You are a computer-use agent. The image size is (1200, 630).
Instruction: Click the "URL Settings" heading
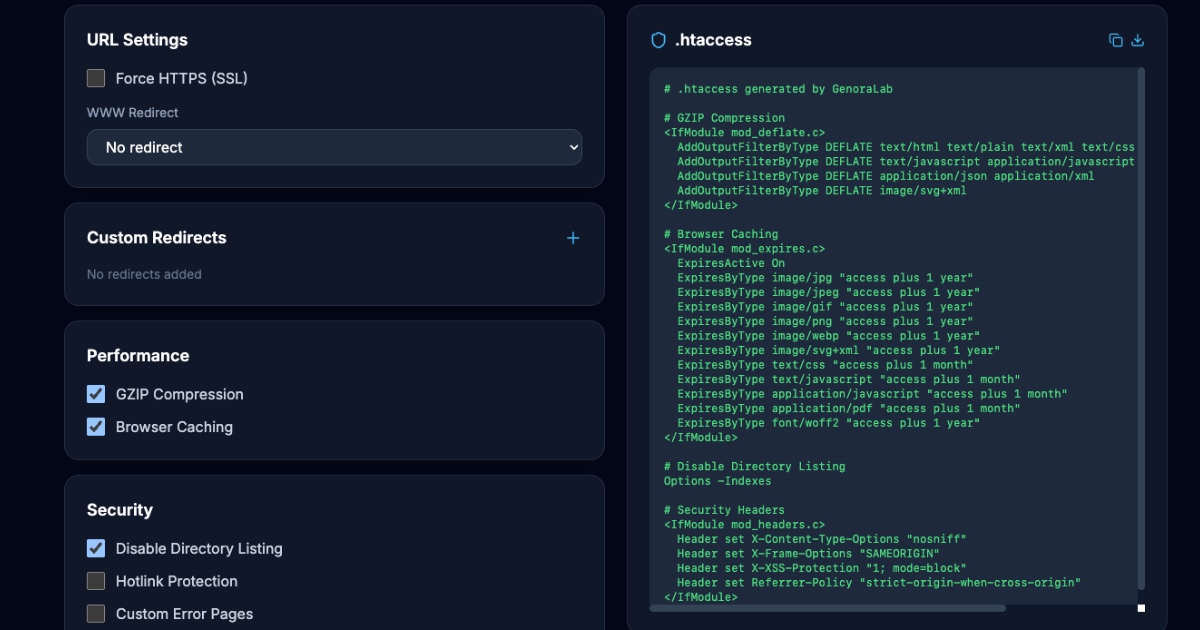(137, 40)
